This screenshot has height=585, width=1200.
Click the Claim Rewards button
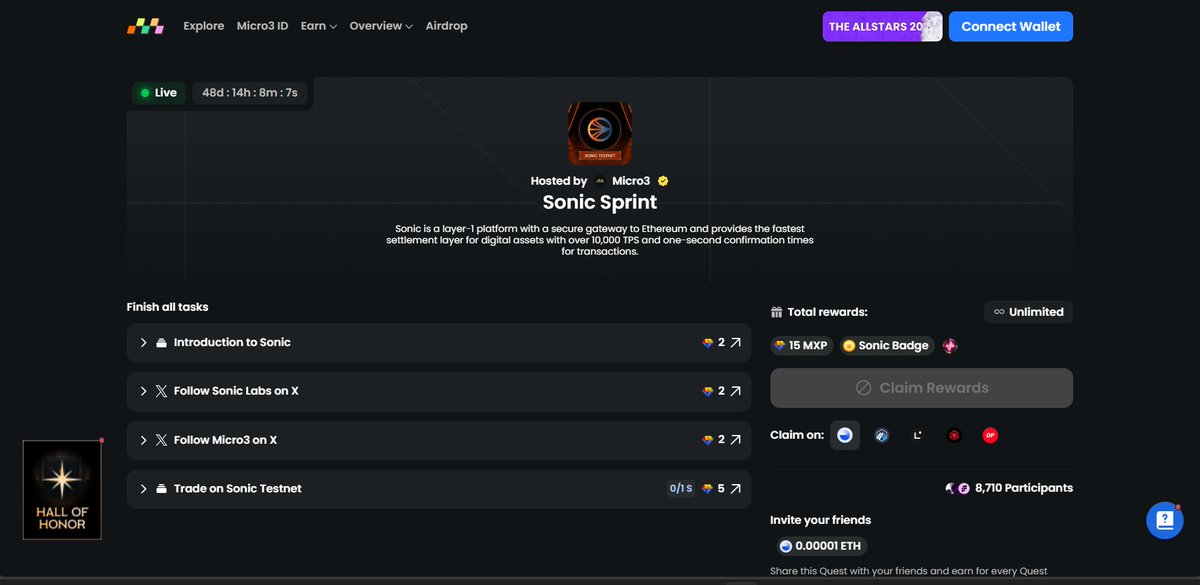[x=921, y=388]
